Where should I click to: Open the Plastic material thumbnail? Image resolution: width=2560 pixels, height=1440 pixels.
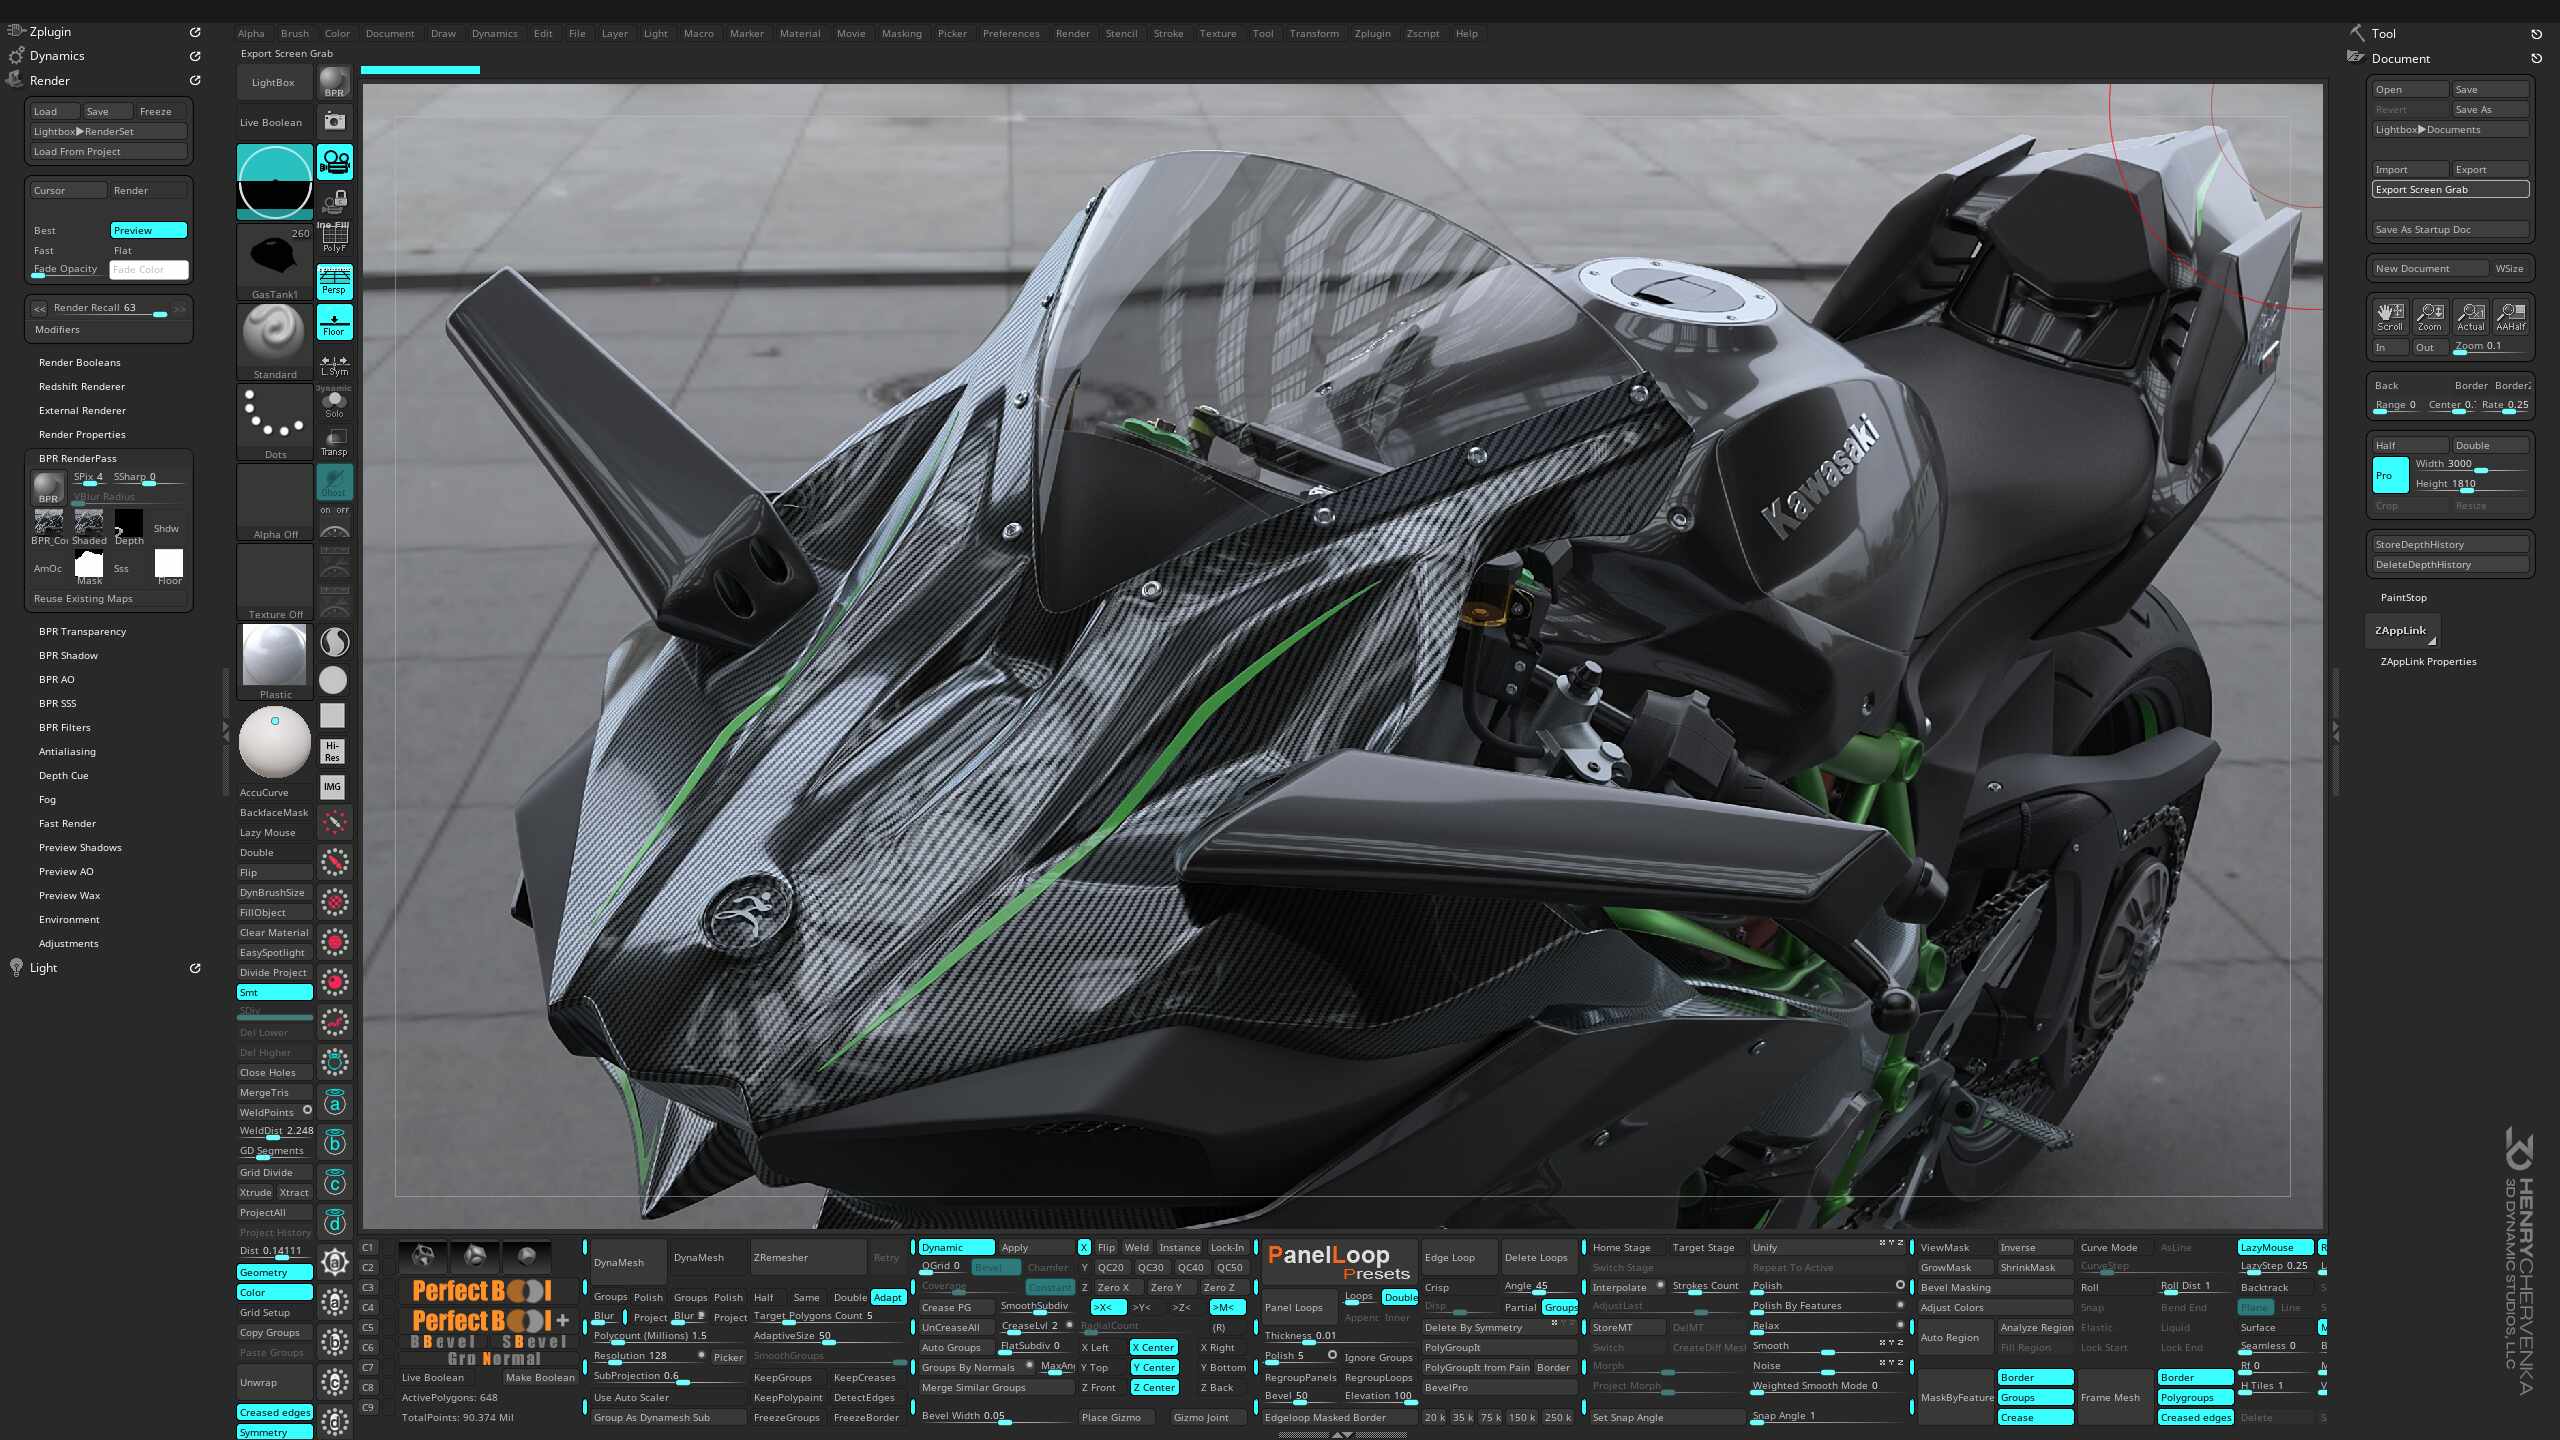tap(274, 661)
